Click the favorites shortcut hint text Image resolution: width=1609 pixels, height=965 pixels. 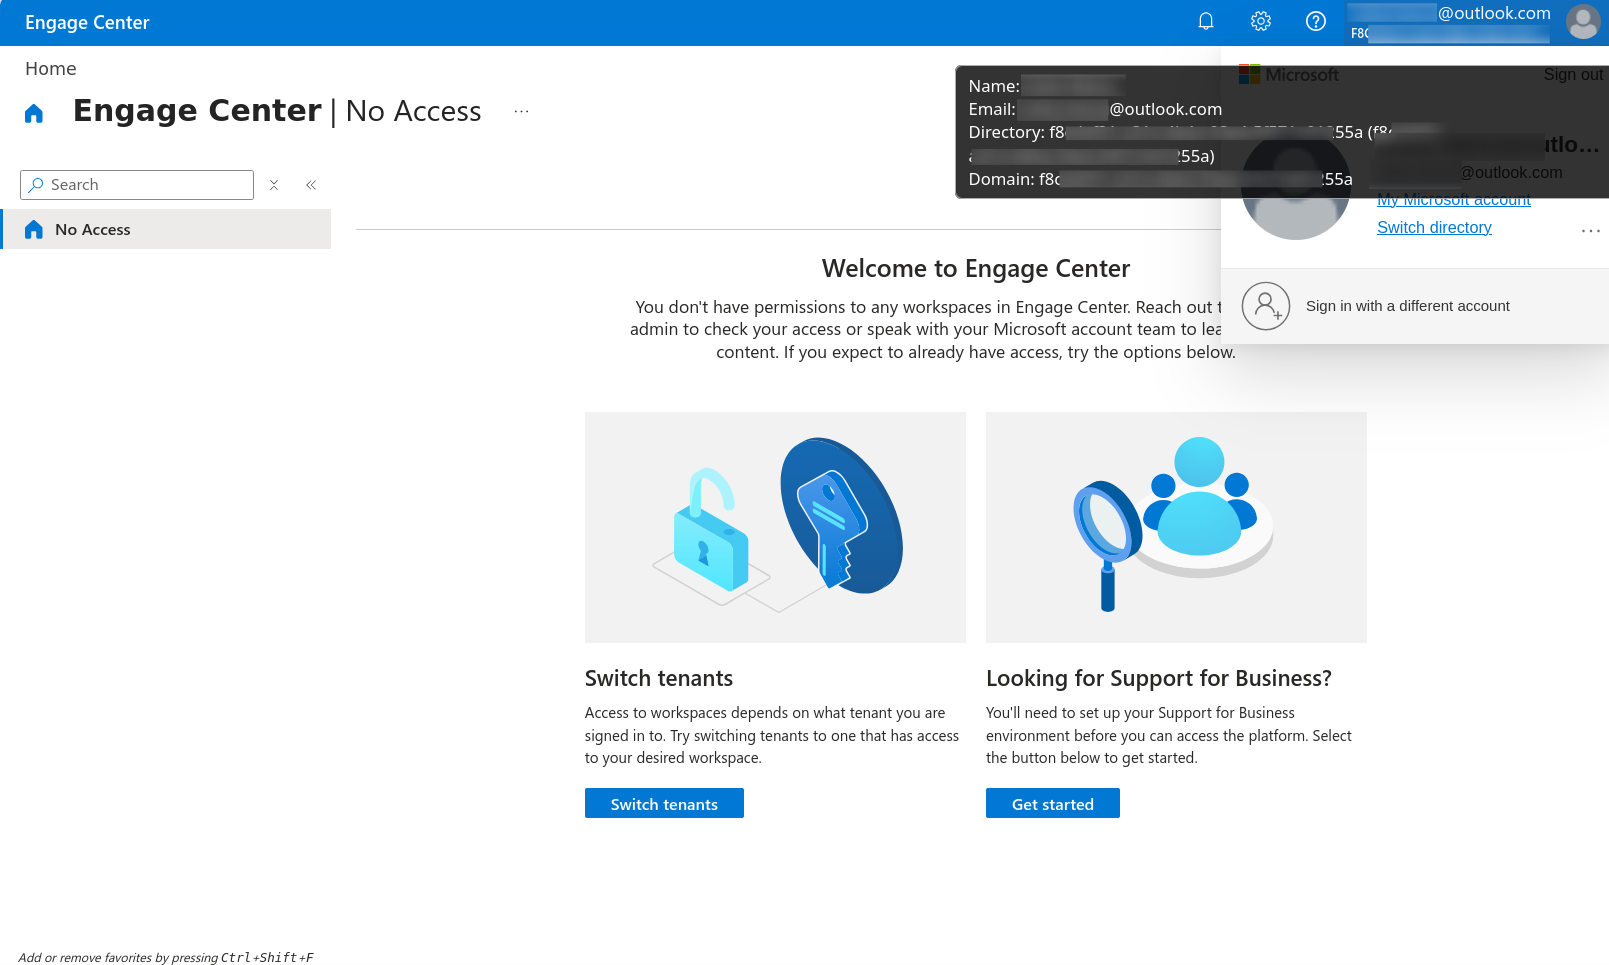pyautogui.click(x=166, y=957)
